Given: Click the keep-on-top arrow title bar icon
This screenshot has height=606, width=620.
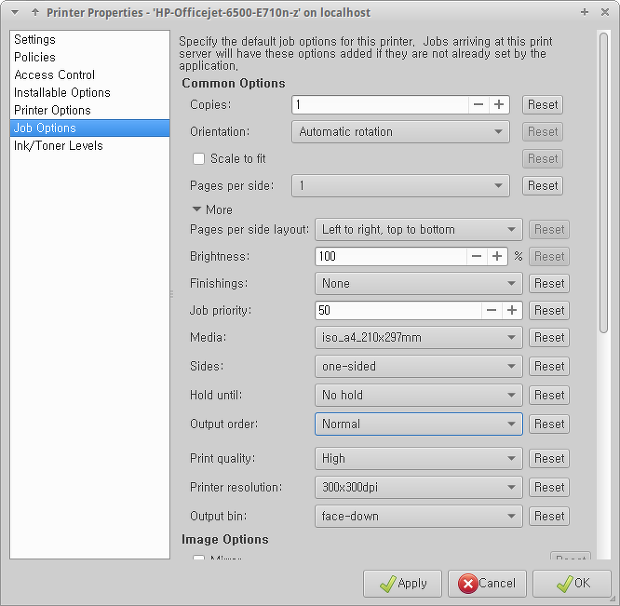Looking at the screenshot, I should pyautogui.click(x=35, y=13).
